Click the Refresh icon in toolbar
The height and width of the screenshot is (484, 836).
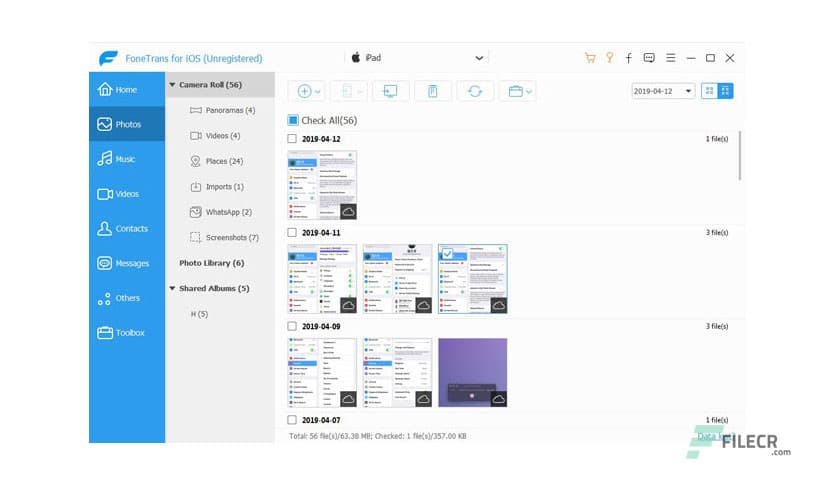coord(475,91)
